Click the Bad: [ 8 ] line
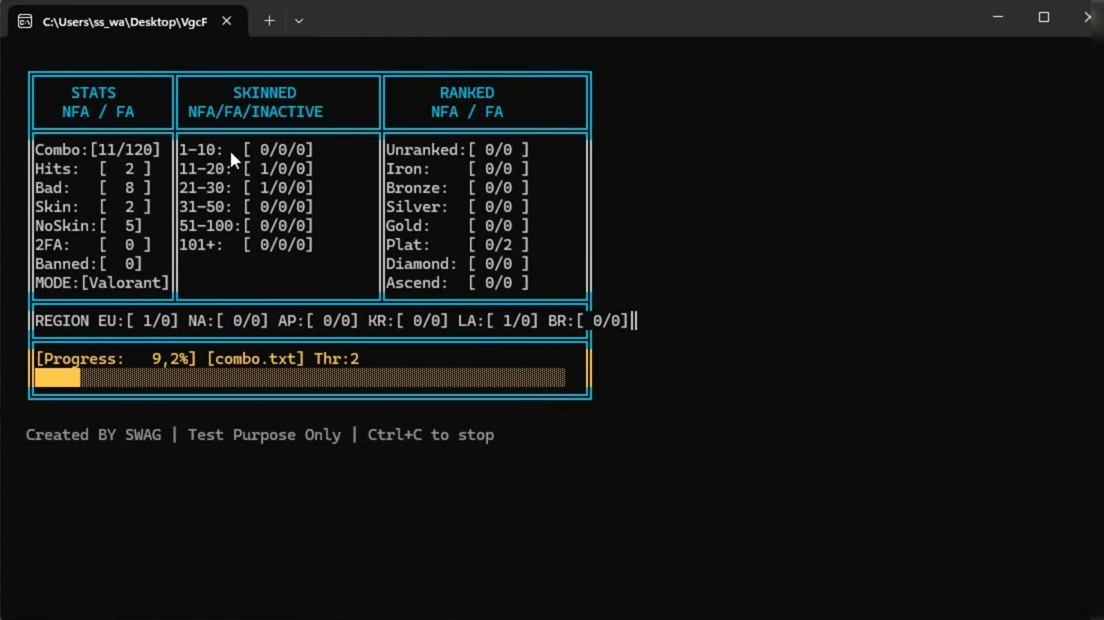Screen dimensions: 1104x620 (x=93, y=188)
